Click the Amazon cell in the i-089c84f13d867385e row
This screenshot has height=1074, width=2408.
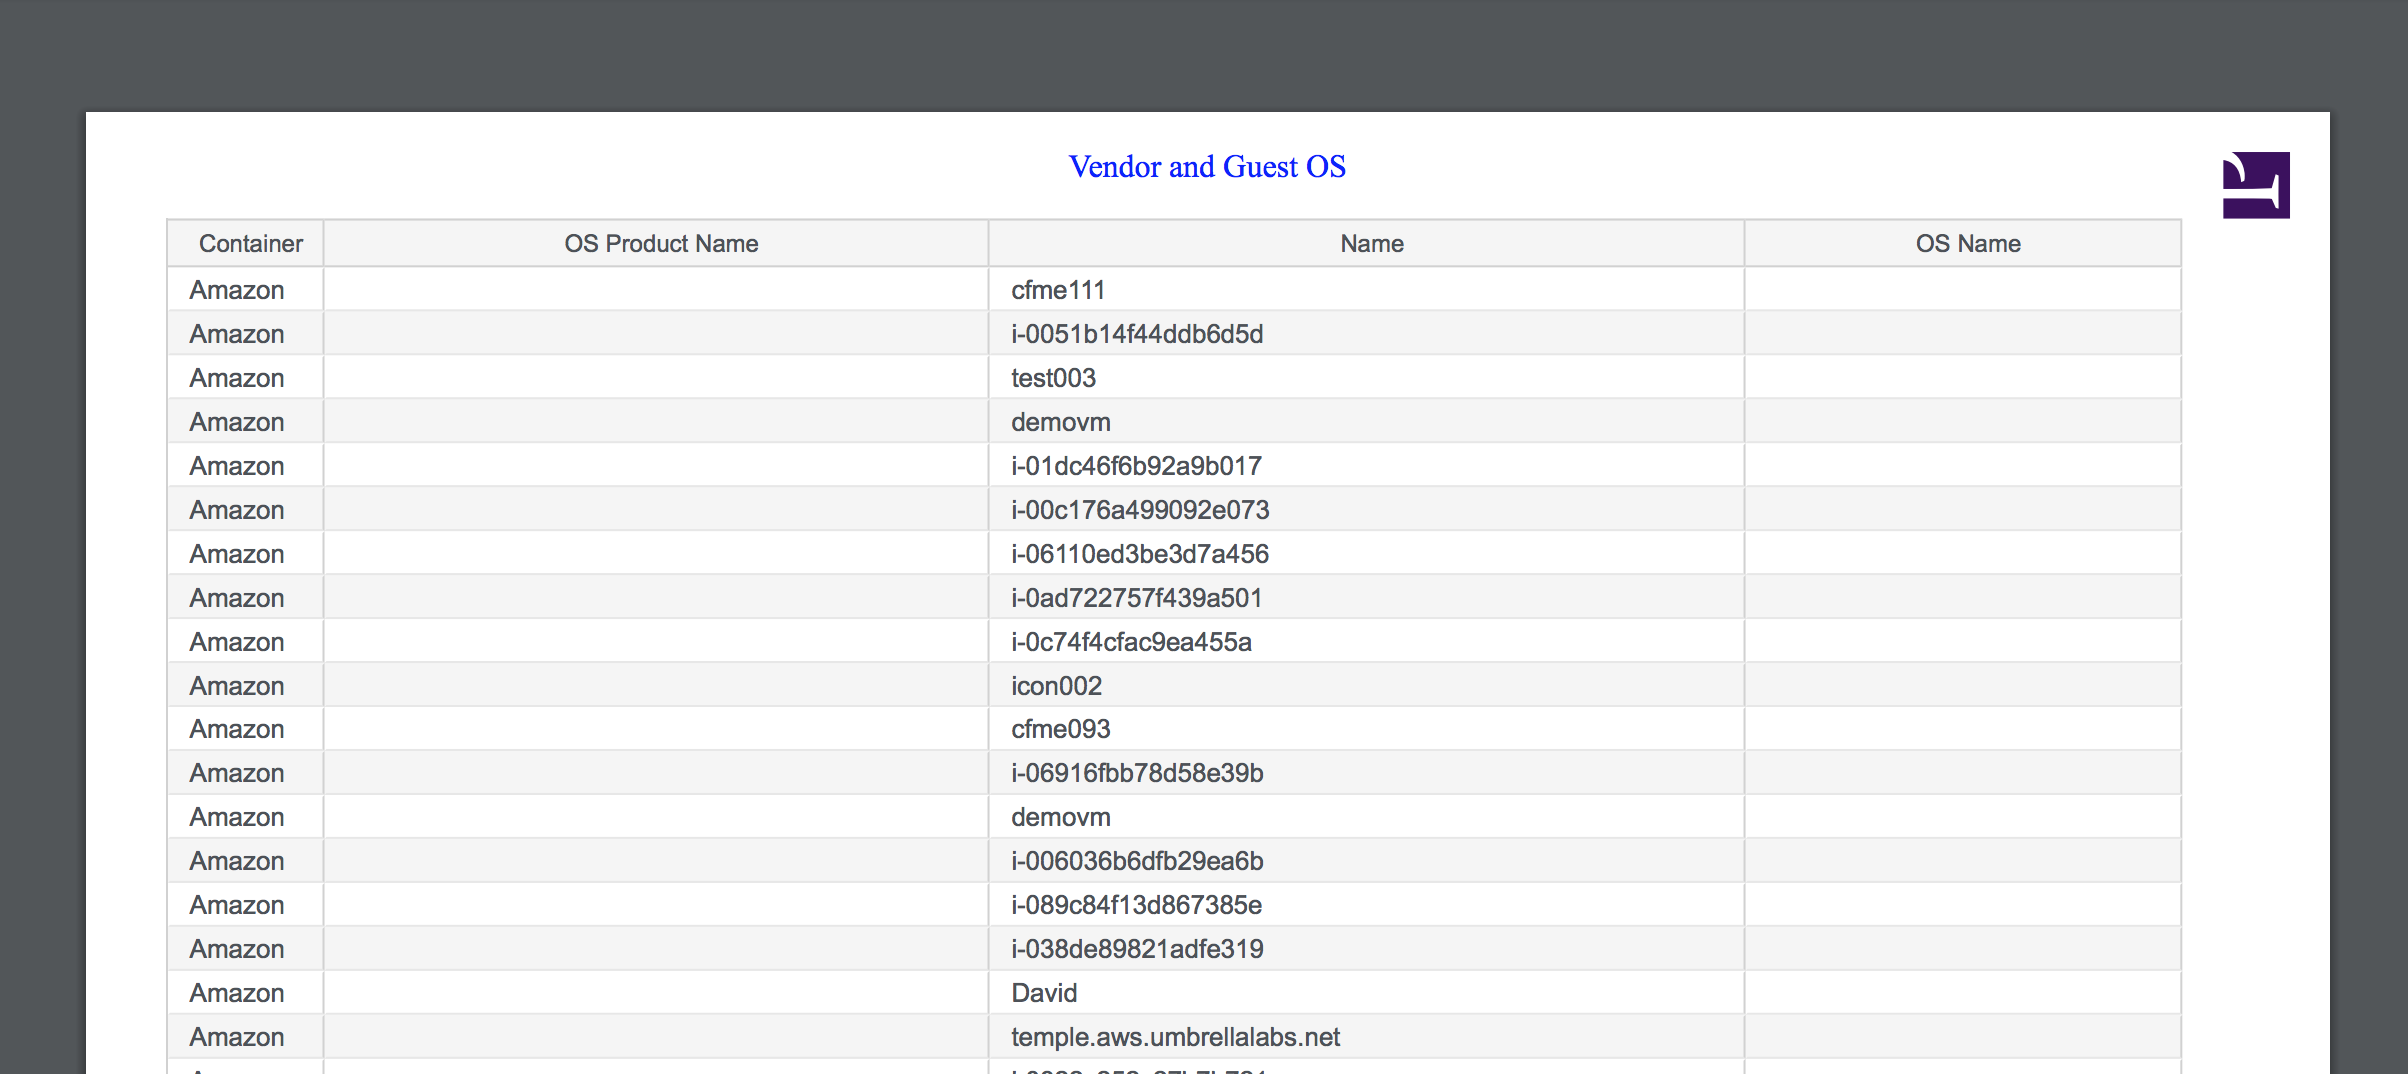point(246,905)
